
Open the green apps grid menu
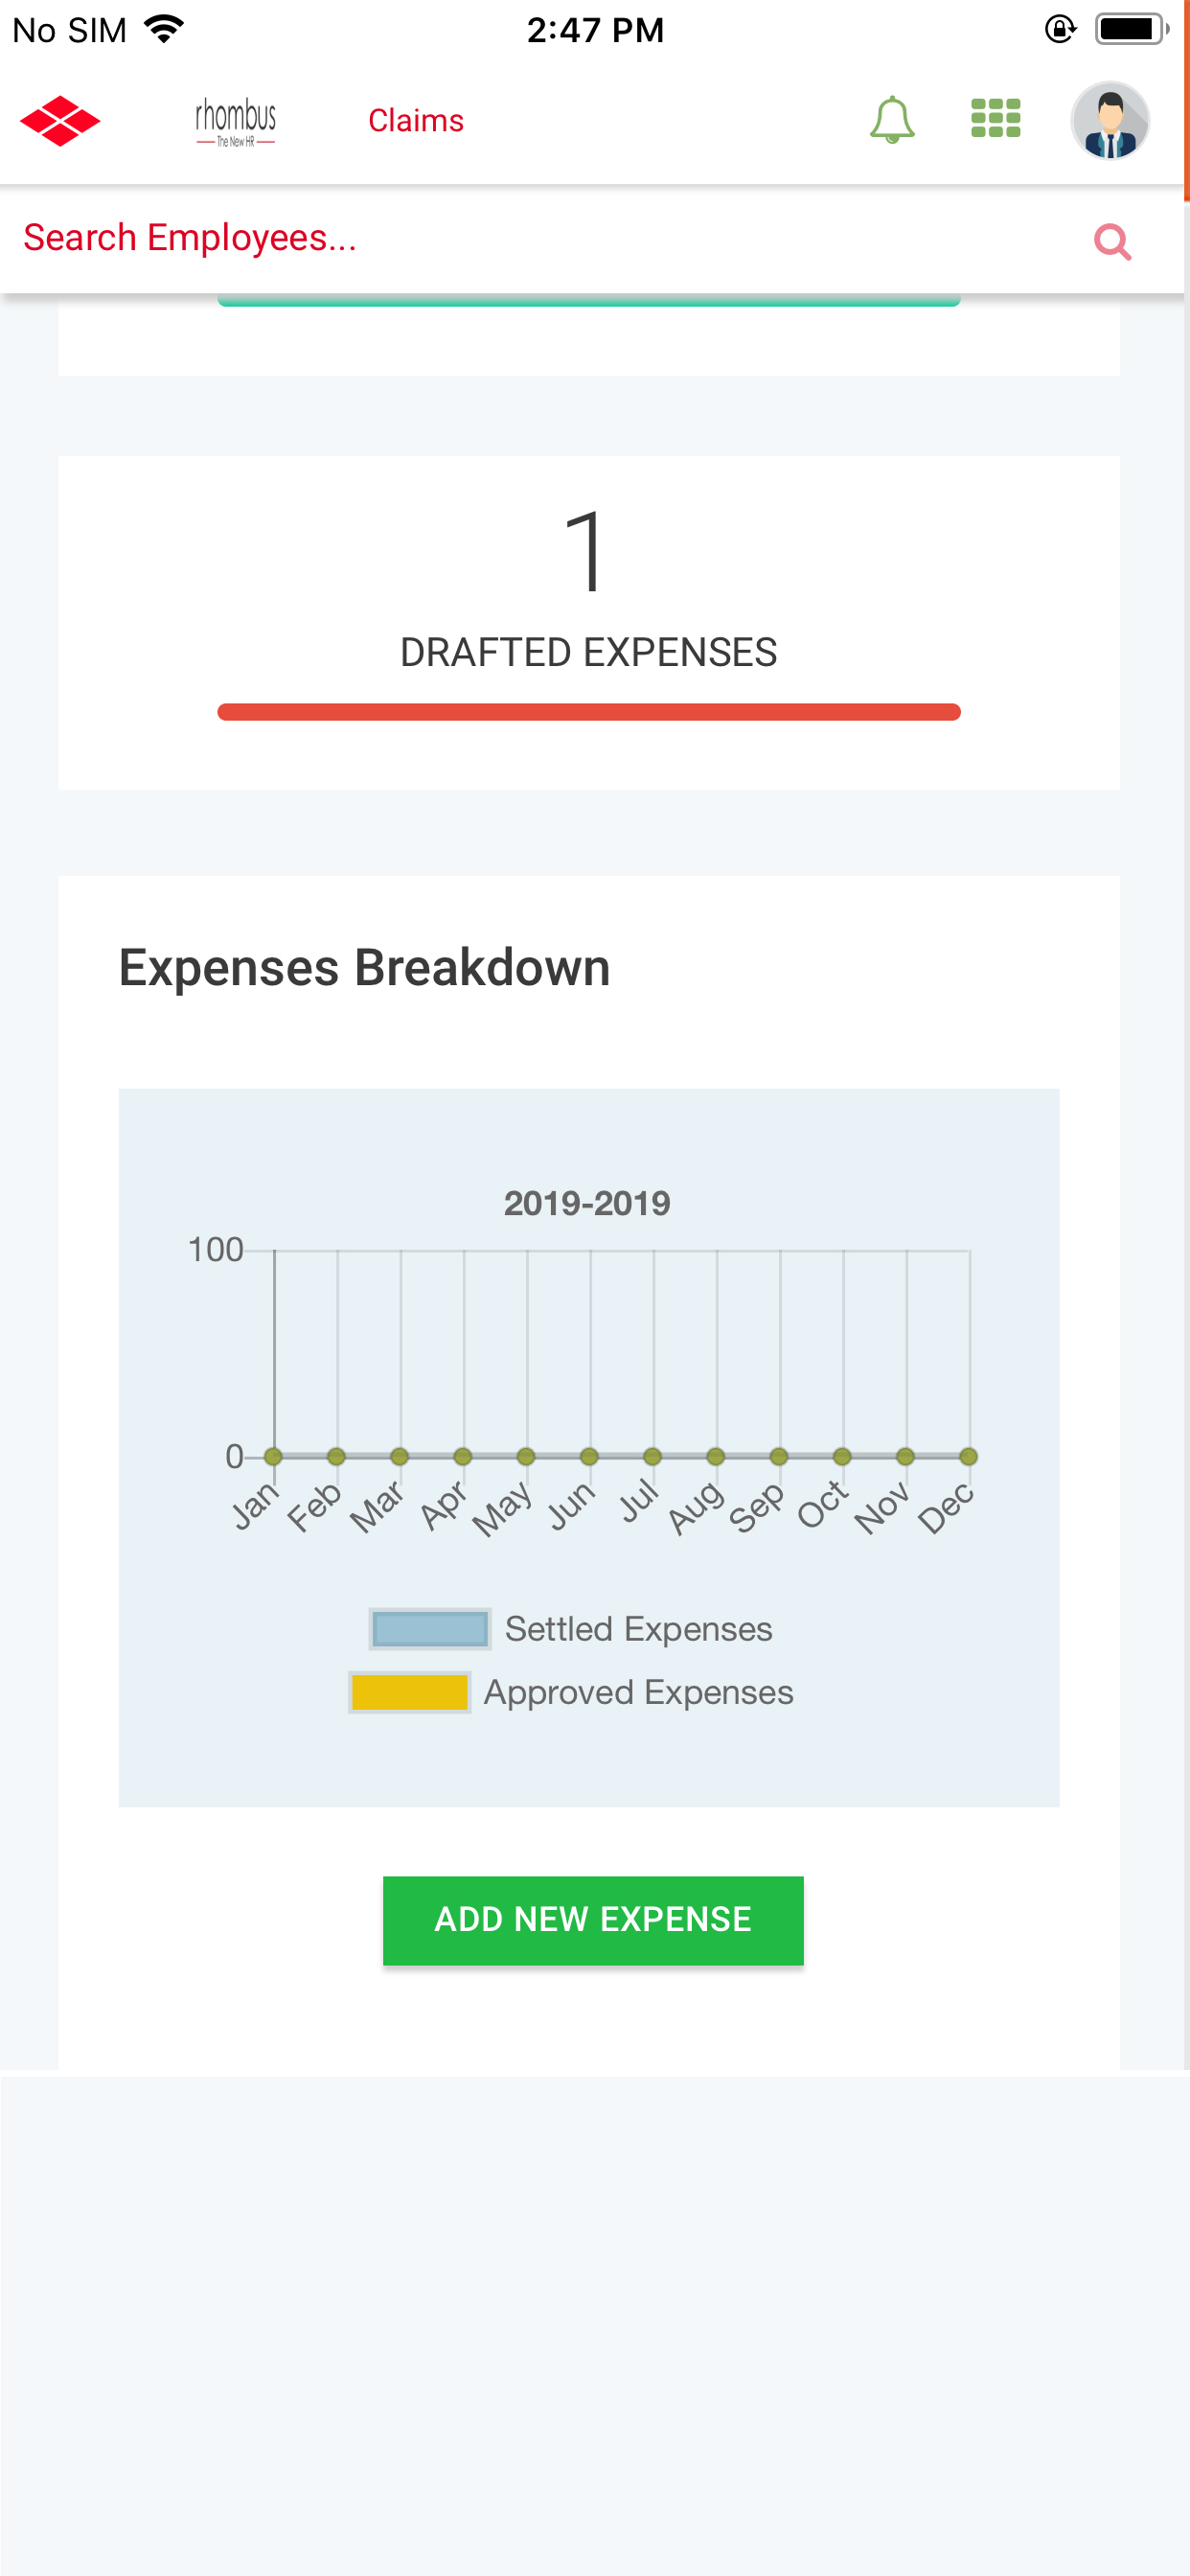(996, 118)
